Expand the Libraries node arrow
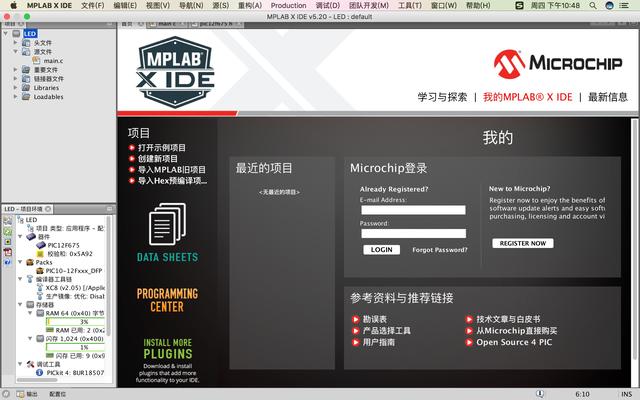Viewport: 640px width, 400px height. click(16, 87)
